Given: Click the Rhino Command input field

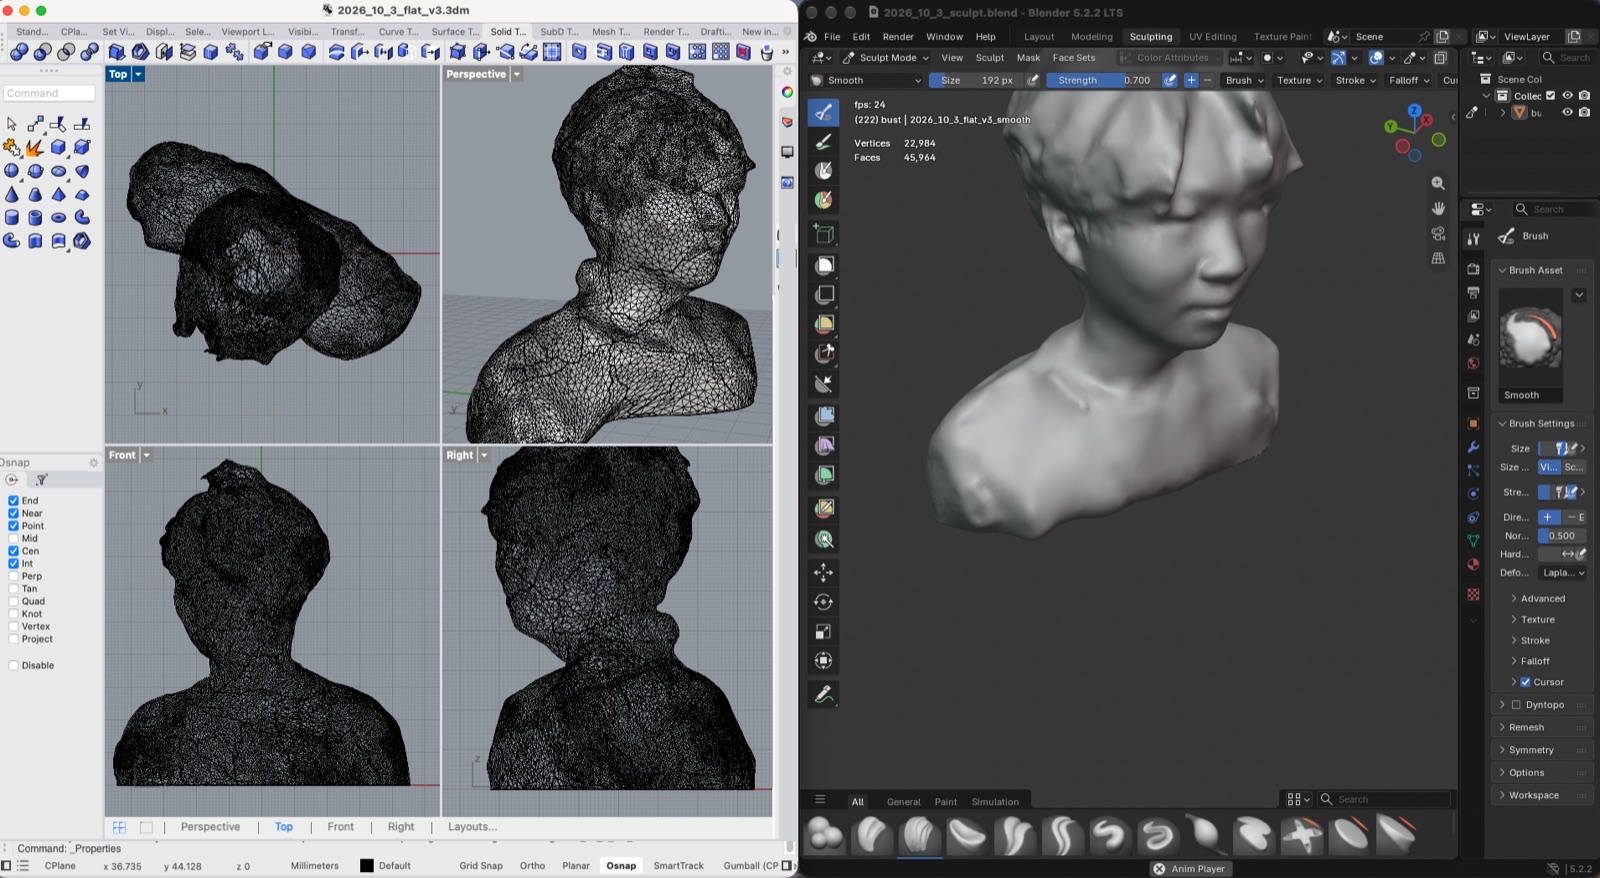Looking at the screenshot, I should [49, 93].
